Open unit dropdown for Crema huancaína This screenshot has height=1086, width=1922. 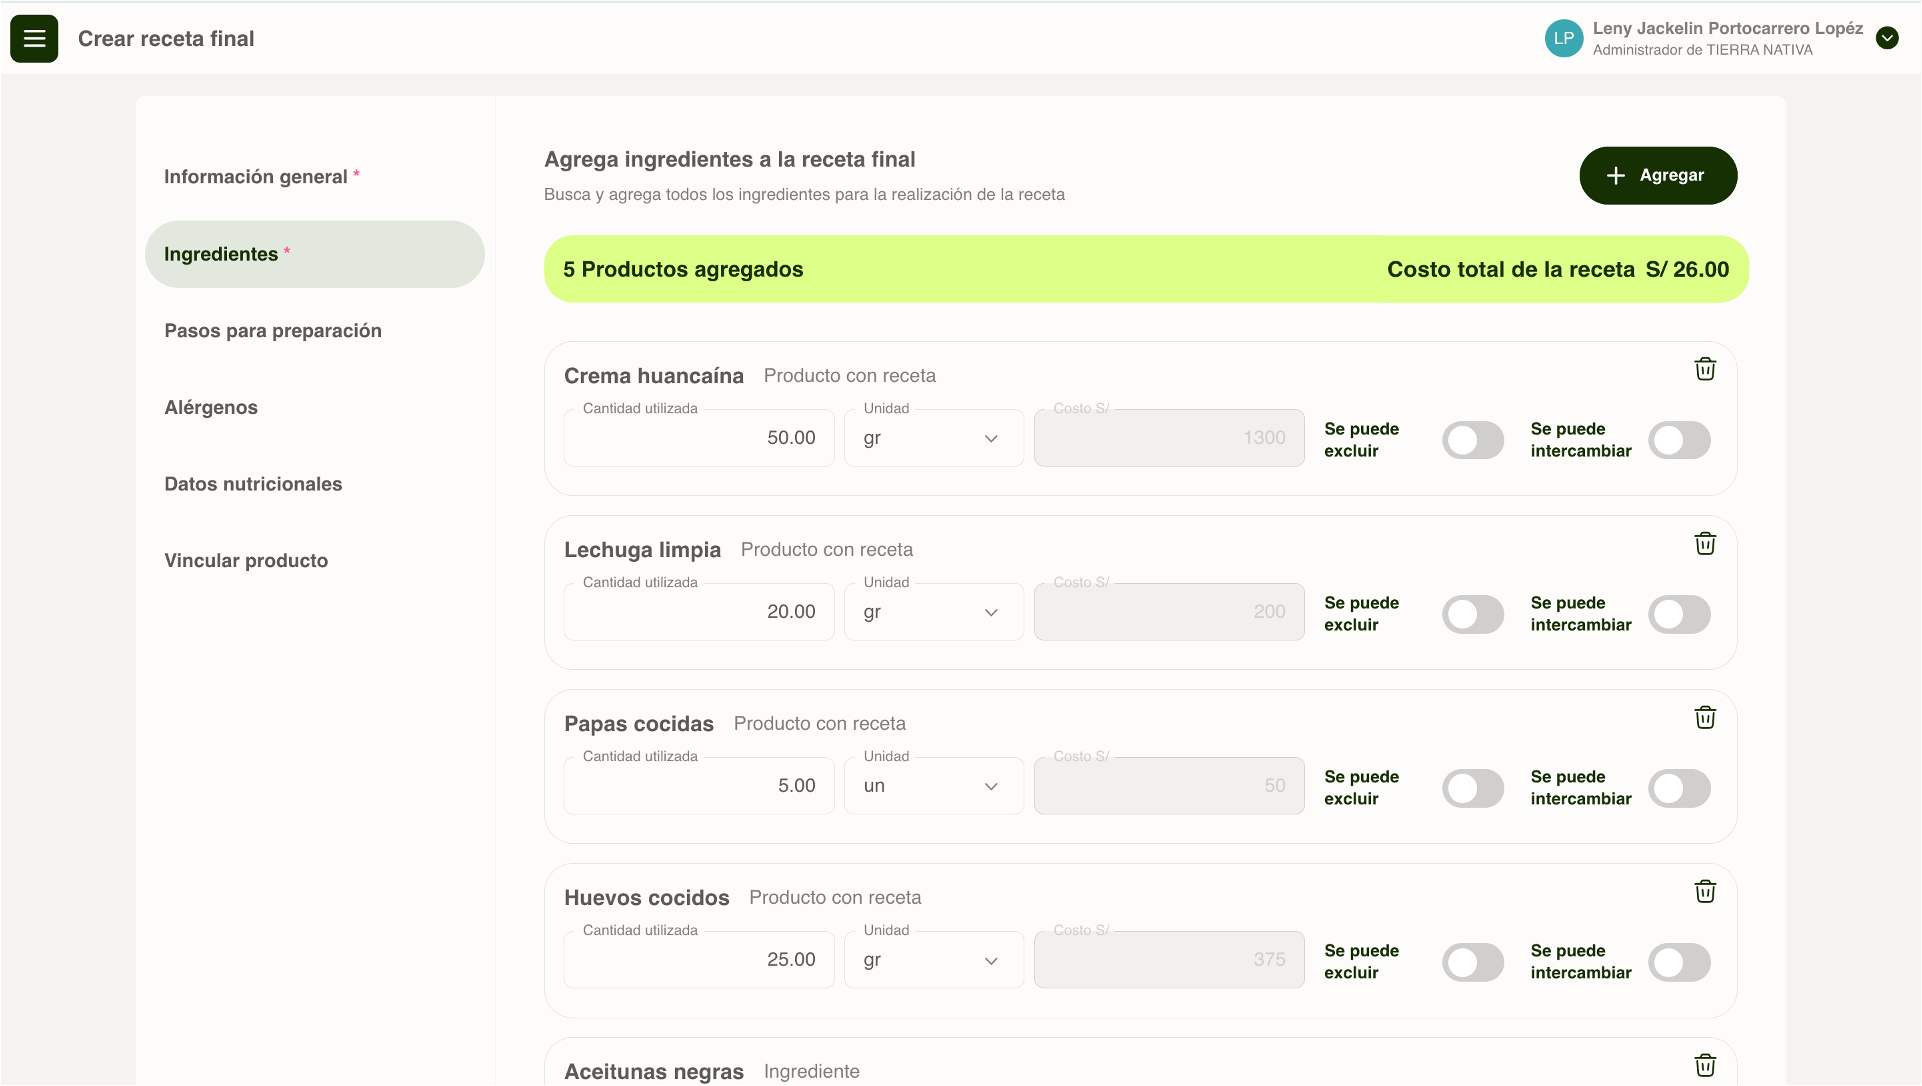[933, 438]
